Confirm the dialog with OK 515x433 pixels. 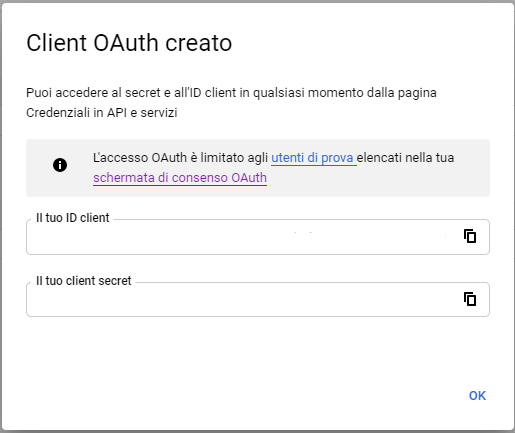477,396
